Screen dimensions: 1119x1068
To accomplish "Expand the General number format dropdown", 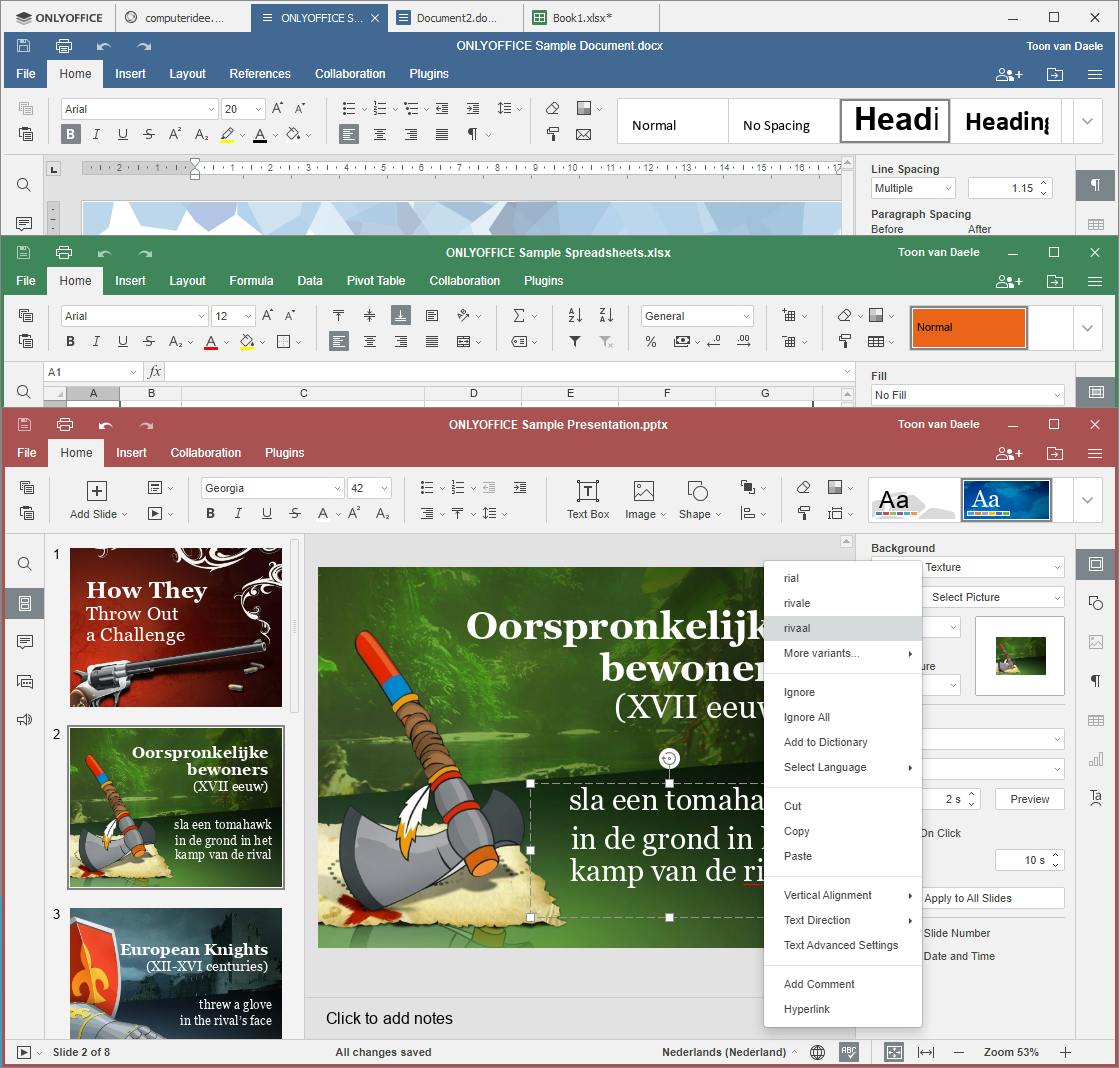I will [697, 316].
